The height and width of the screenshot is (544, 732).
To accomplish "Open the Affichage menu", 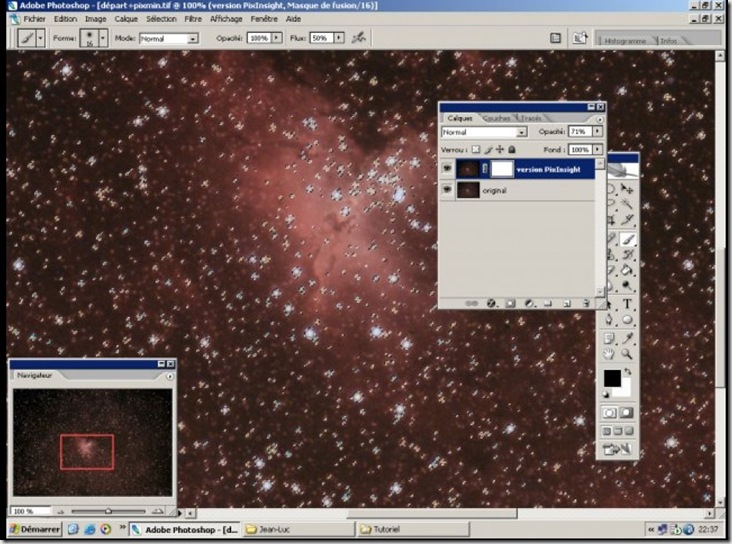I will click(226, 19).
